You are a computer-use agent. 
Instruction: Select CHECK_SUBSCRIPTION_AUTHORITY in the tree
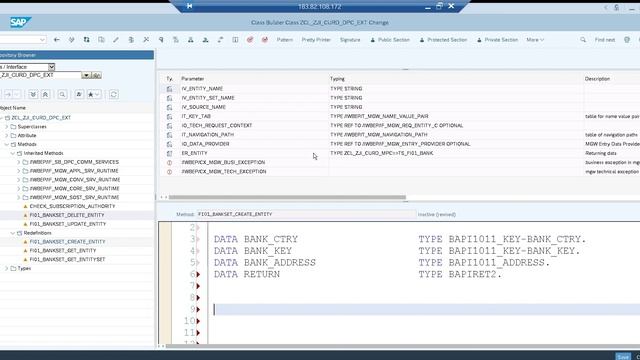pos(72,207)
